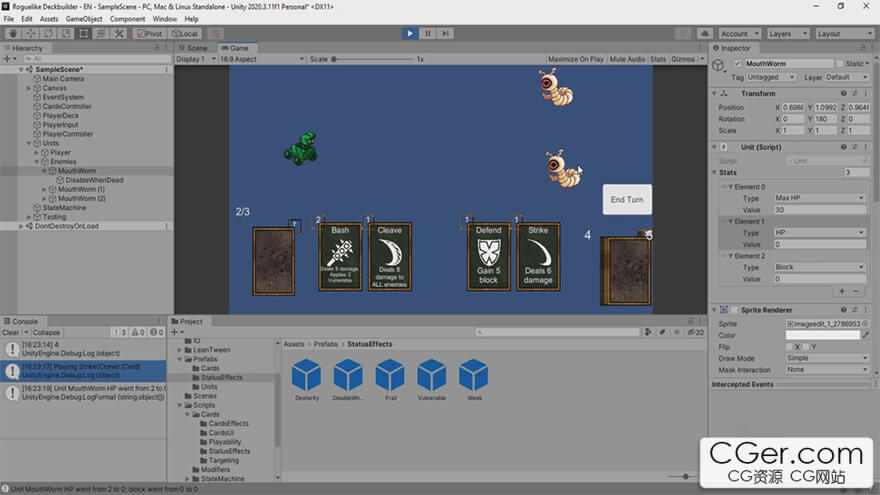Open Unit Script component help icon
This screenshot has height=495, width=880.
[x=843, y=147]
